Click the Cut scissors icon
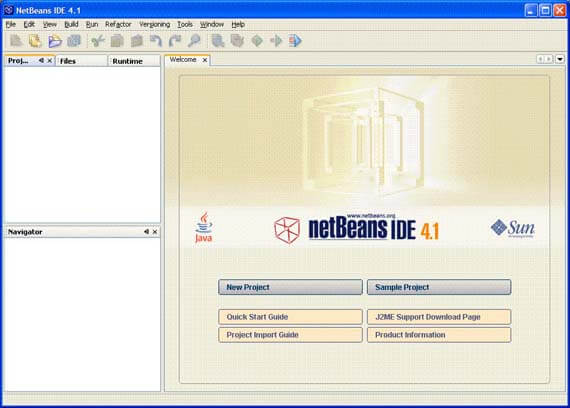This screenshot has width=570, height=408. [x=98, y=41]
